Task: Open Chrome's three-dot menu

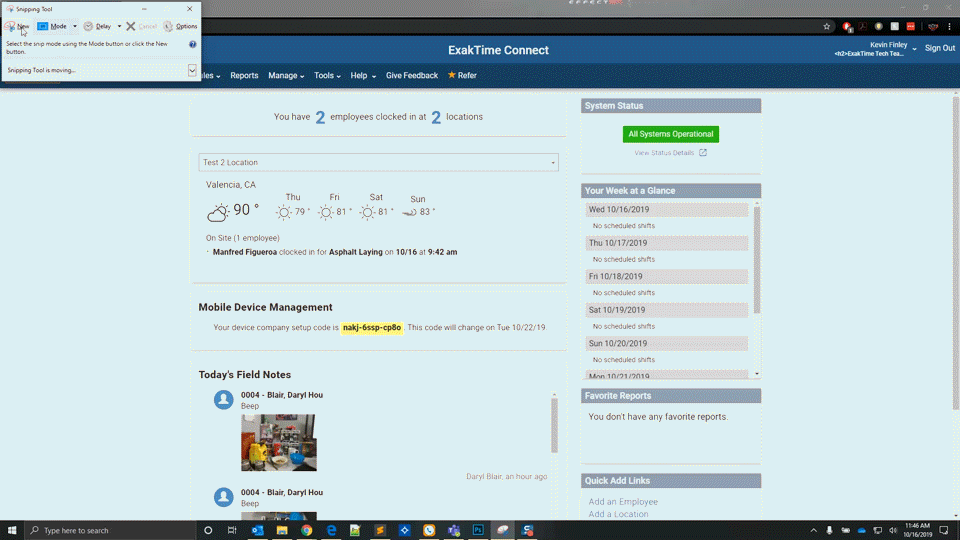Action: click(x=950, y=26)
